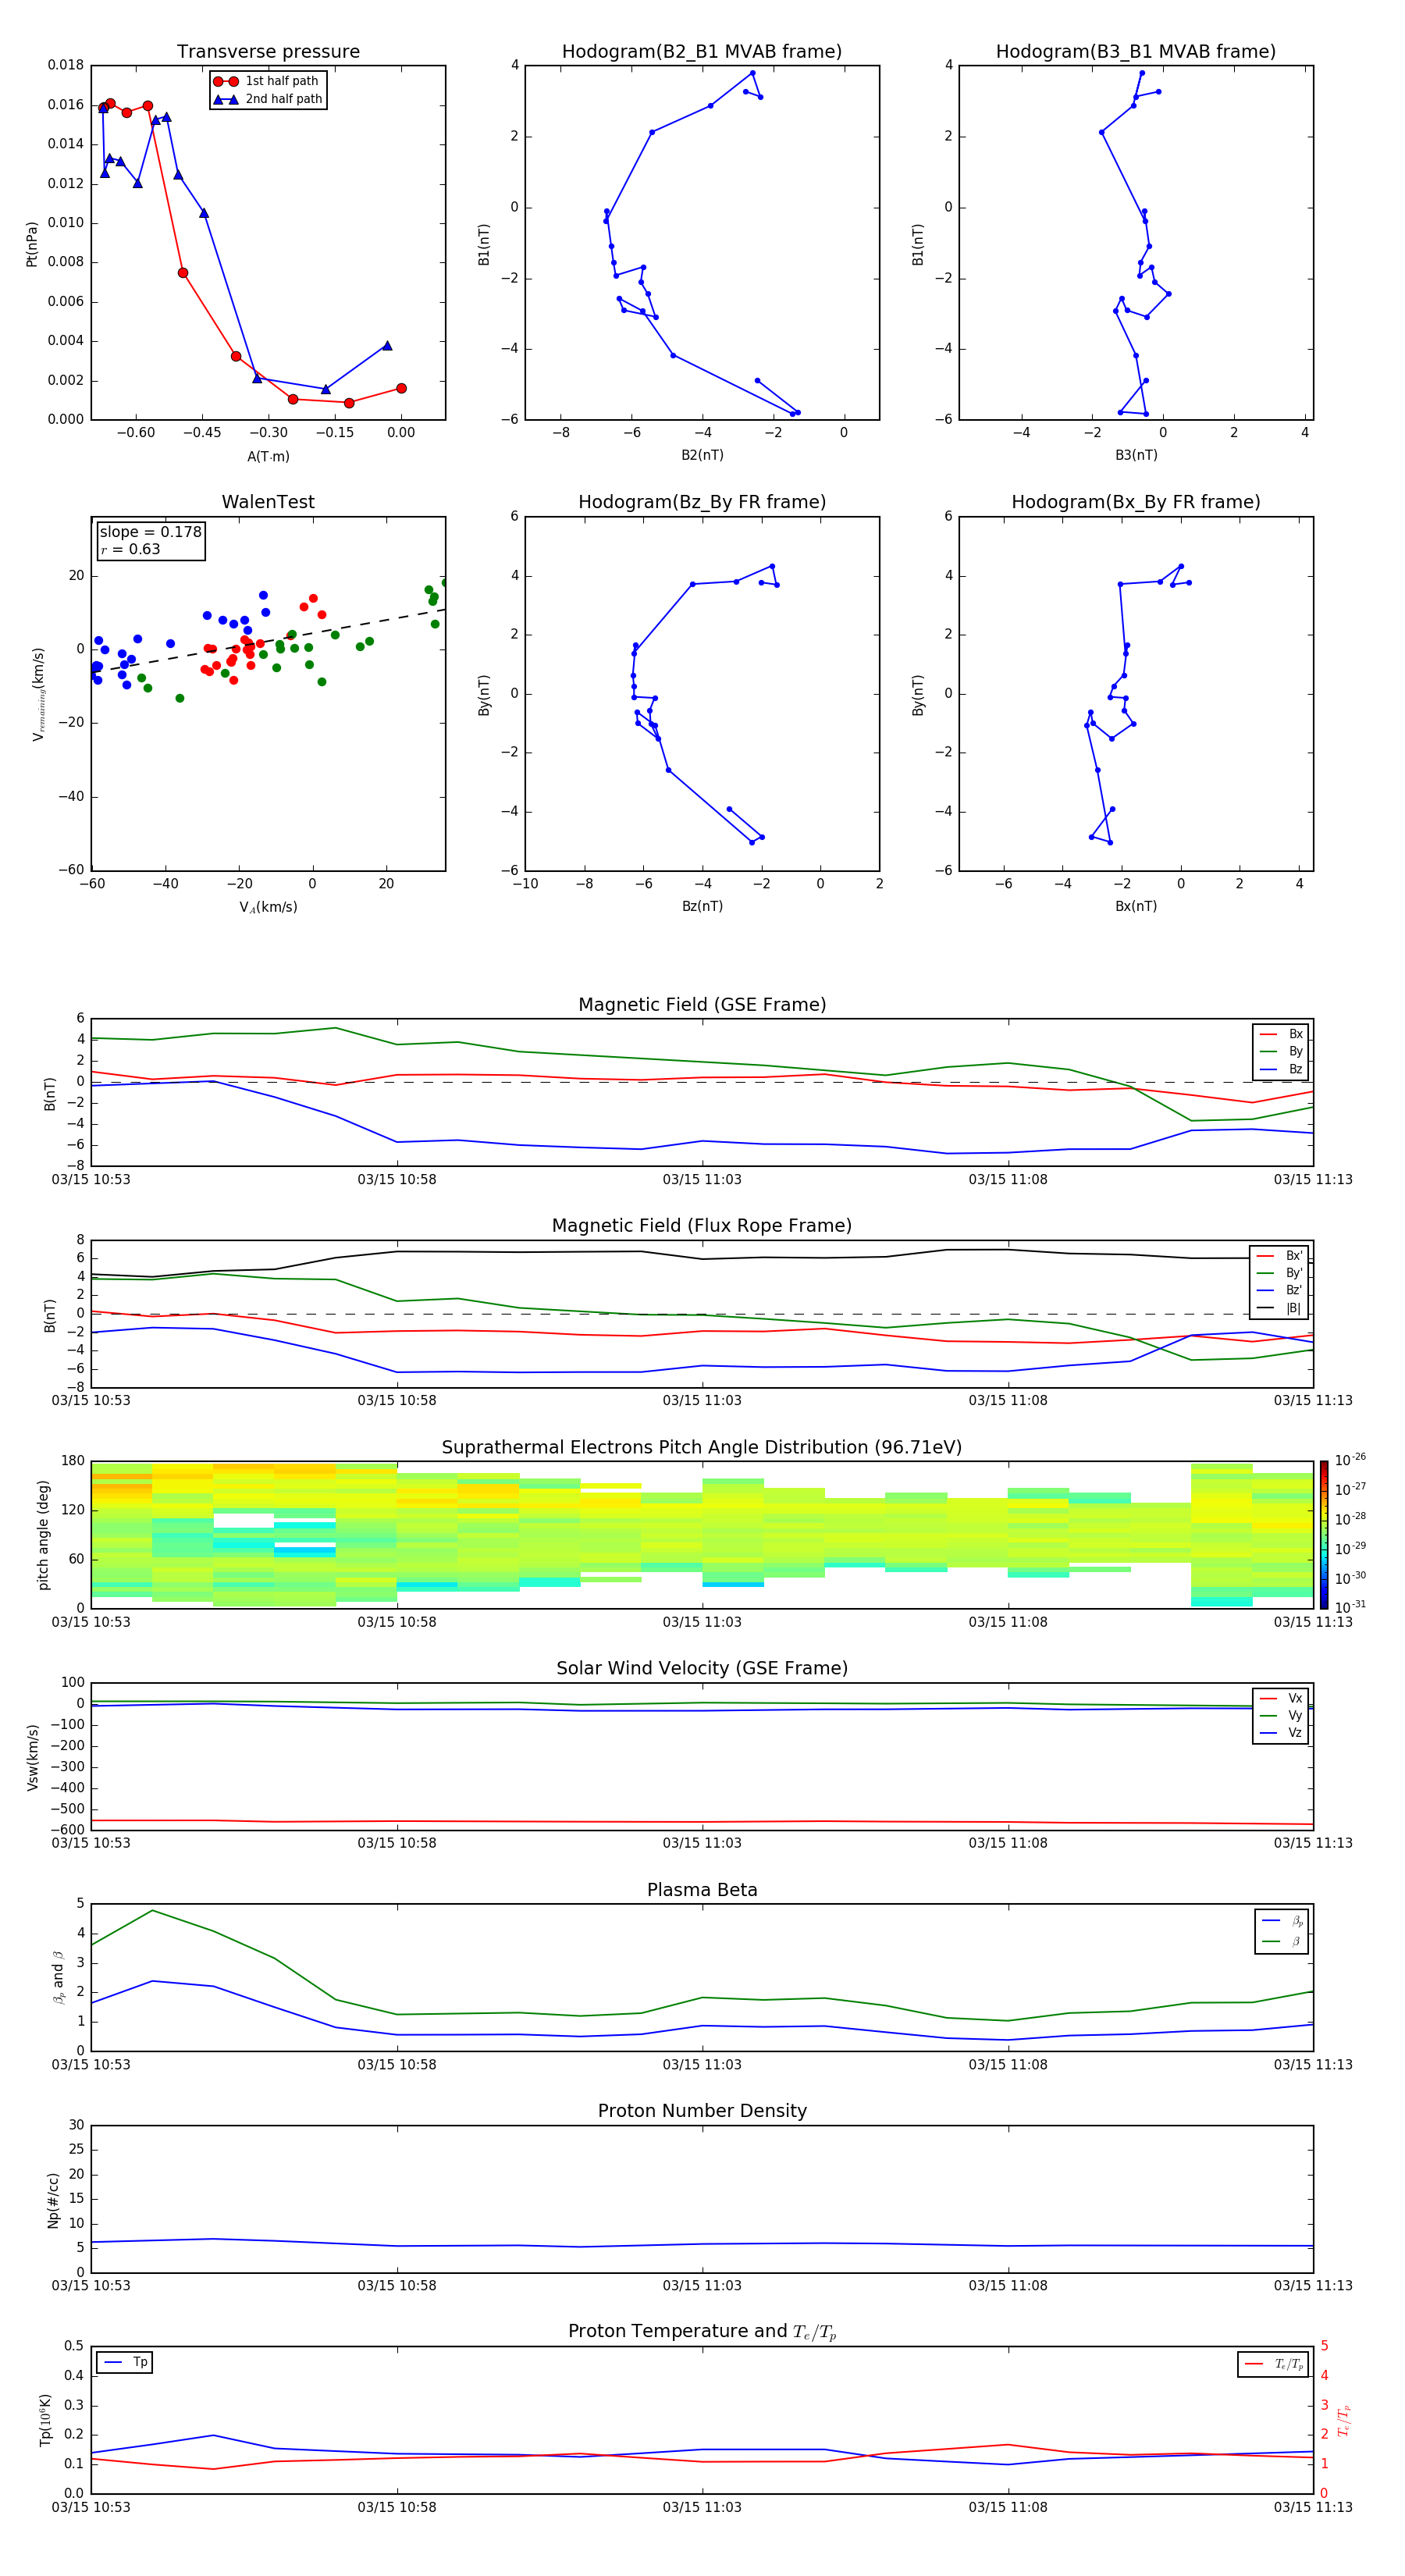Click 'Hodogram(Bx_By FR frame)' title

[x=1136, y=502]
